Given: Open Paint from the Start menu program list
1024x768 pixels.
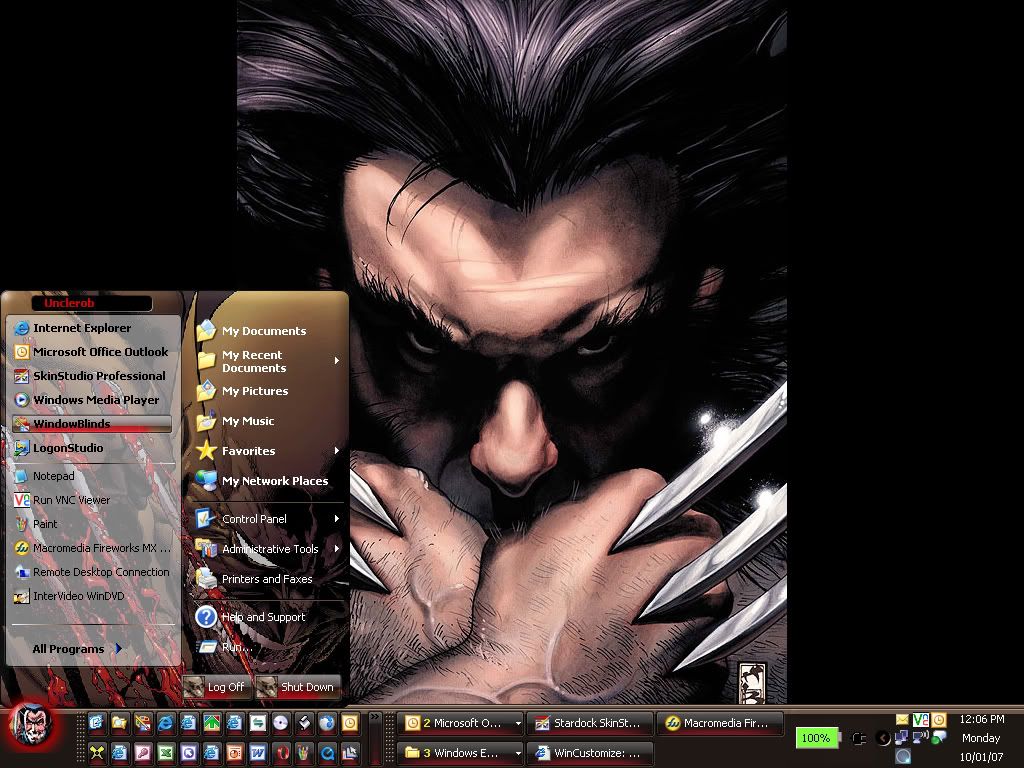Looking at the screenshot, I should point(91,524).
